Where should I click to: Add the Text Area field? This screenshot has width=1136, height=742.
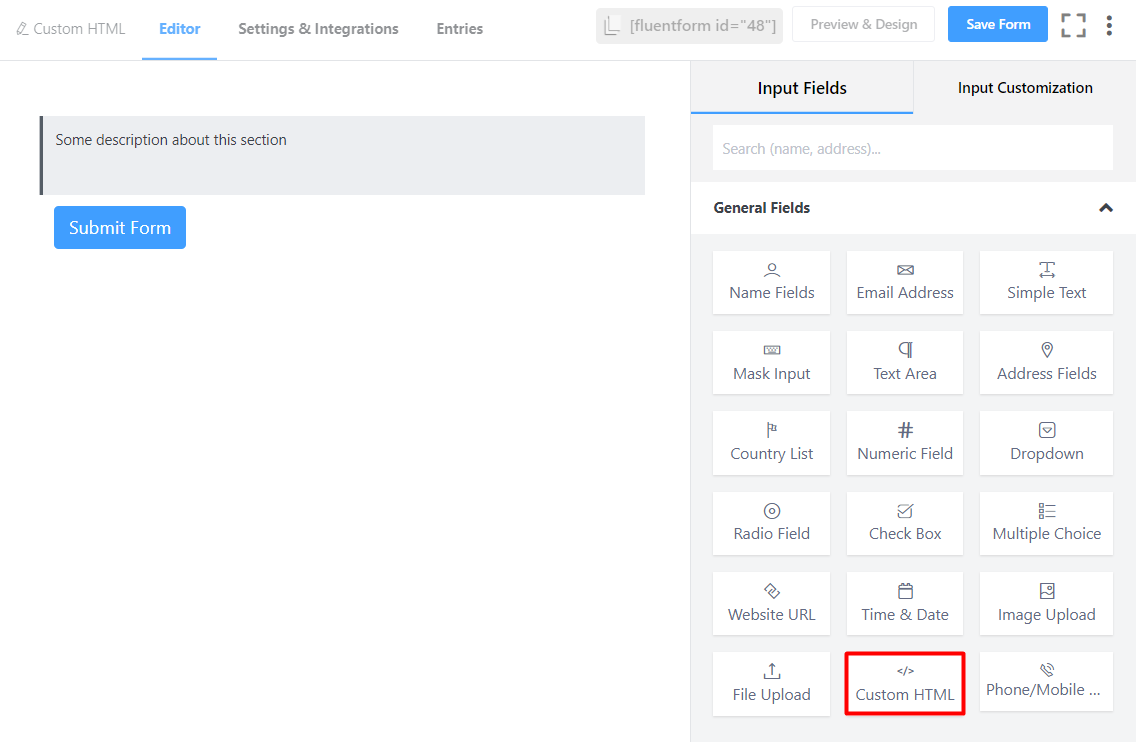905,363
